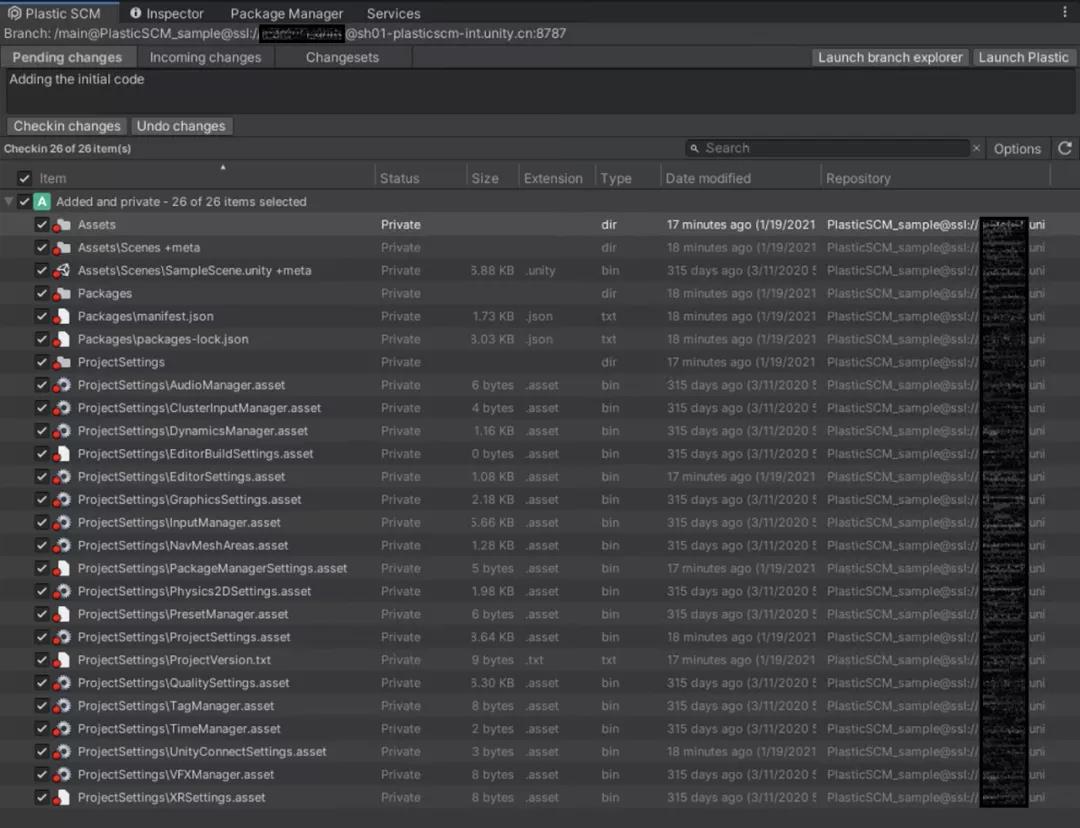
Task: Select the Pending changes tab
Action: [x=67, y=57]
